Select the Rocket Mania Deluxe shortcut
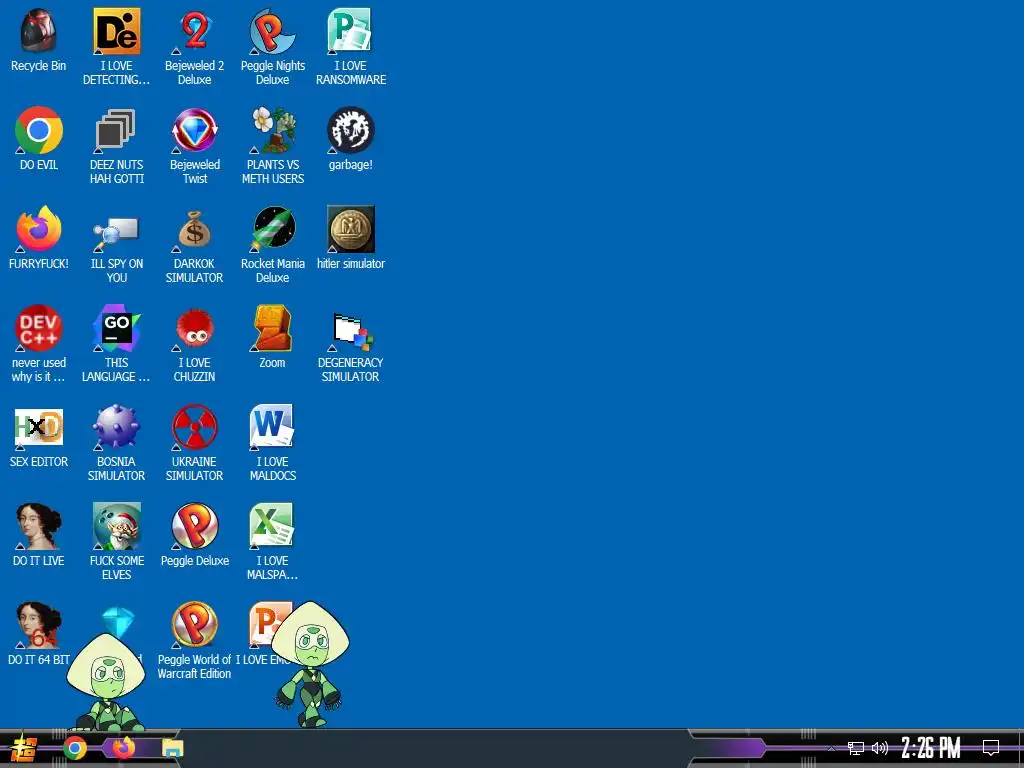The width and height of the screenshot is (1024, 768). click(x=274, y=229)
